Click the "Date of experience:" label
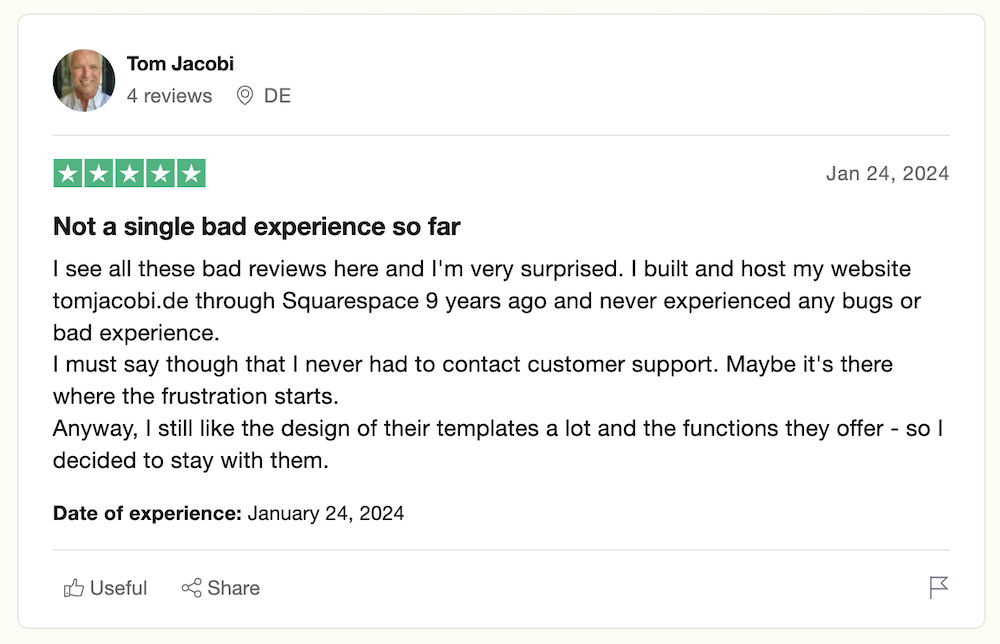The image size is (1000, 644). 147,514
